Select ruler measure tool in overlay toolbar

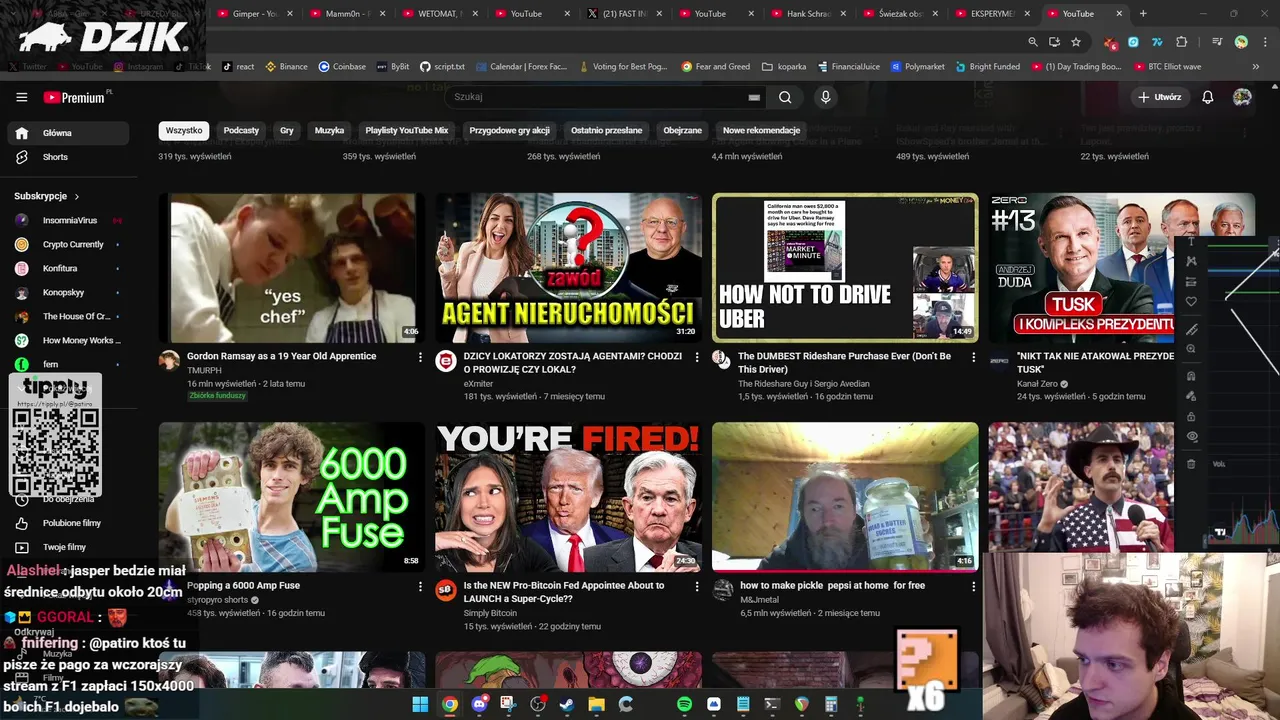[x=1191, y=329]
